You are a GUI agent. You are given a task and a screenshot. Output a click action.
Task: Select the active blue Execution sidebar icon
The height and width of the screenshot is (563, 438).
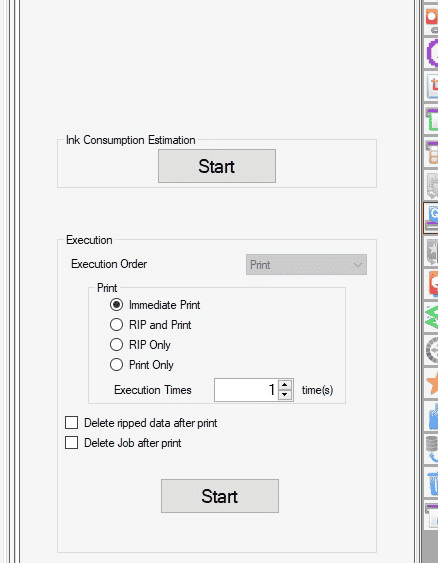[x=432, y=218]
